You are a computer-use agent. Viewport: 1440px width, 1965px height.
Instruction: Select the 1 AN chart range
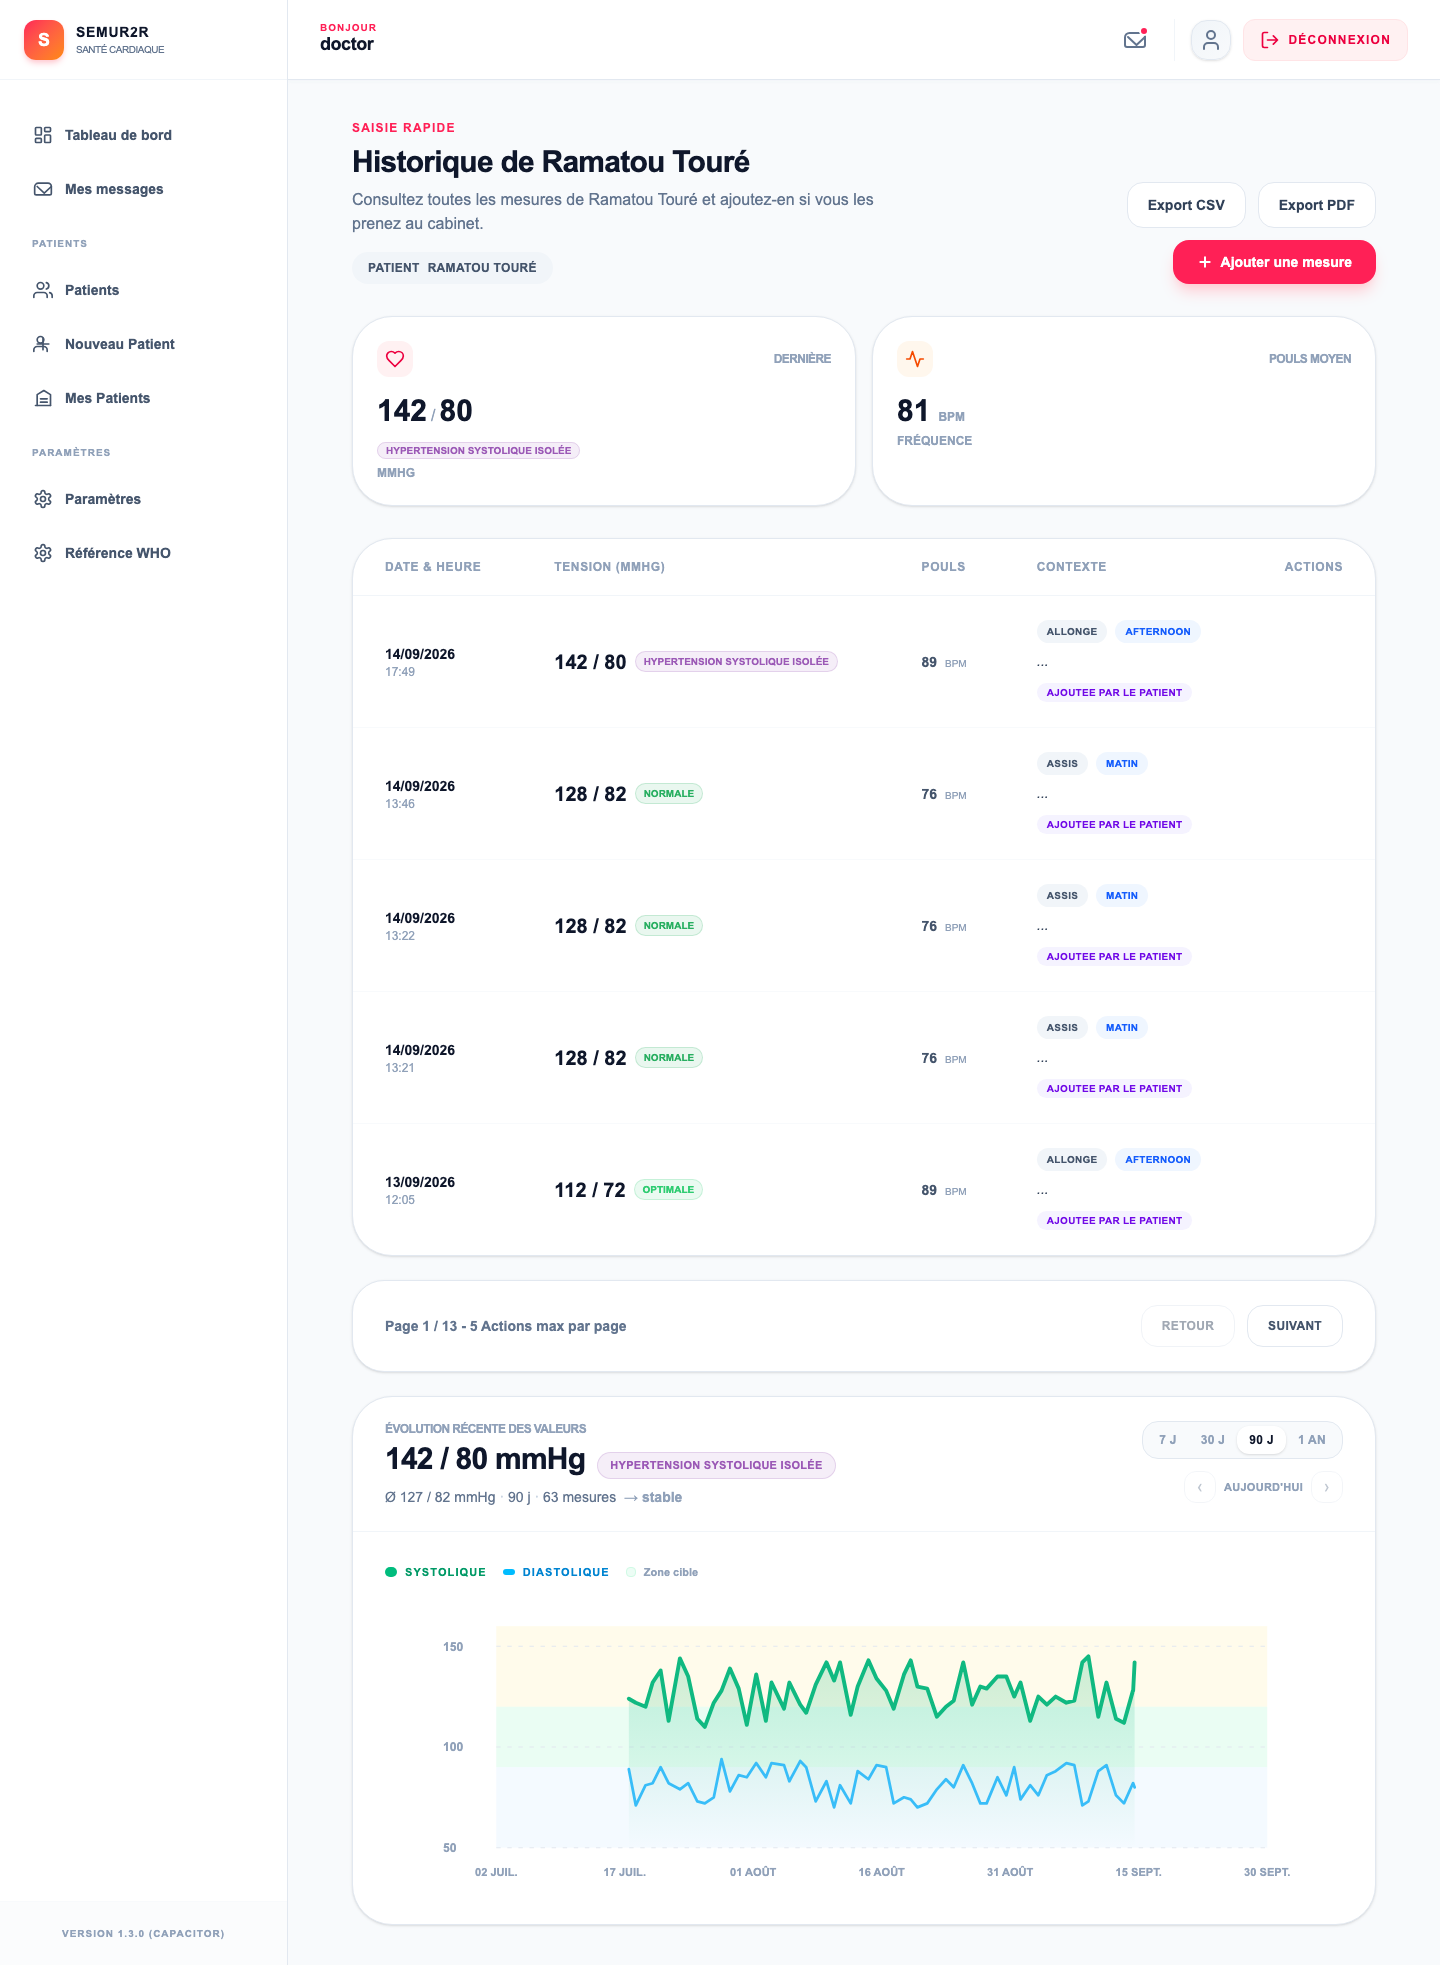tap(1311, 1440)
